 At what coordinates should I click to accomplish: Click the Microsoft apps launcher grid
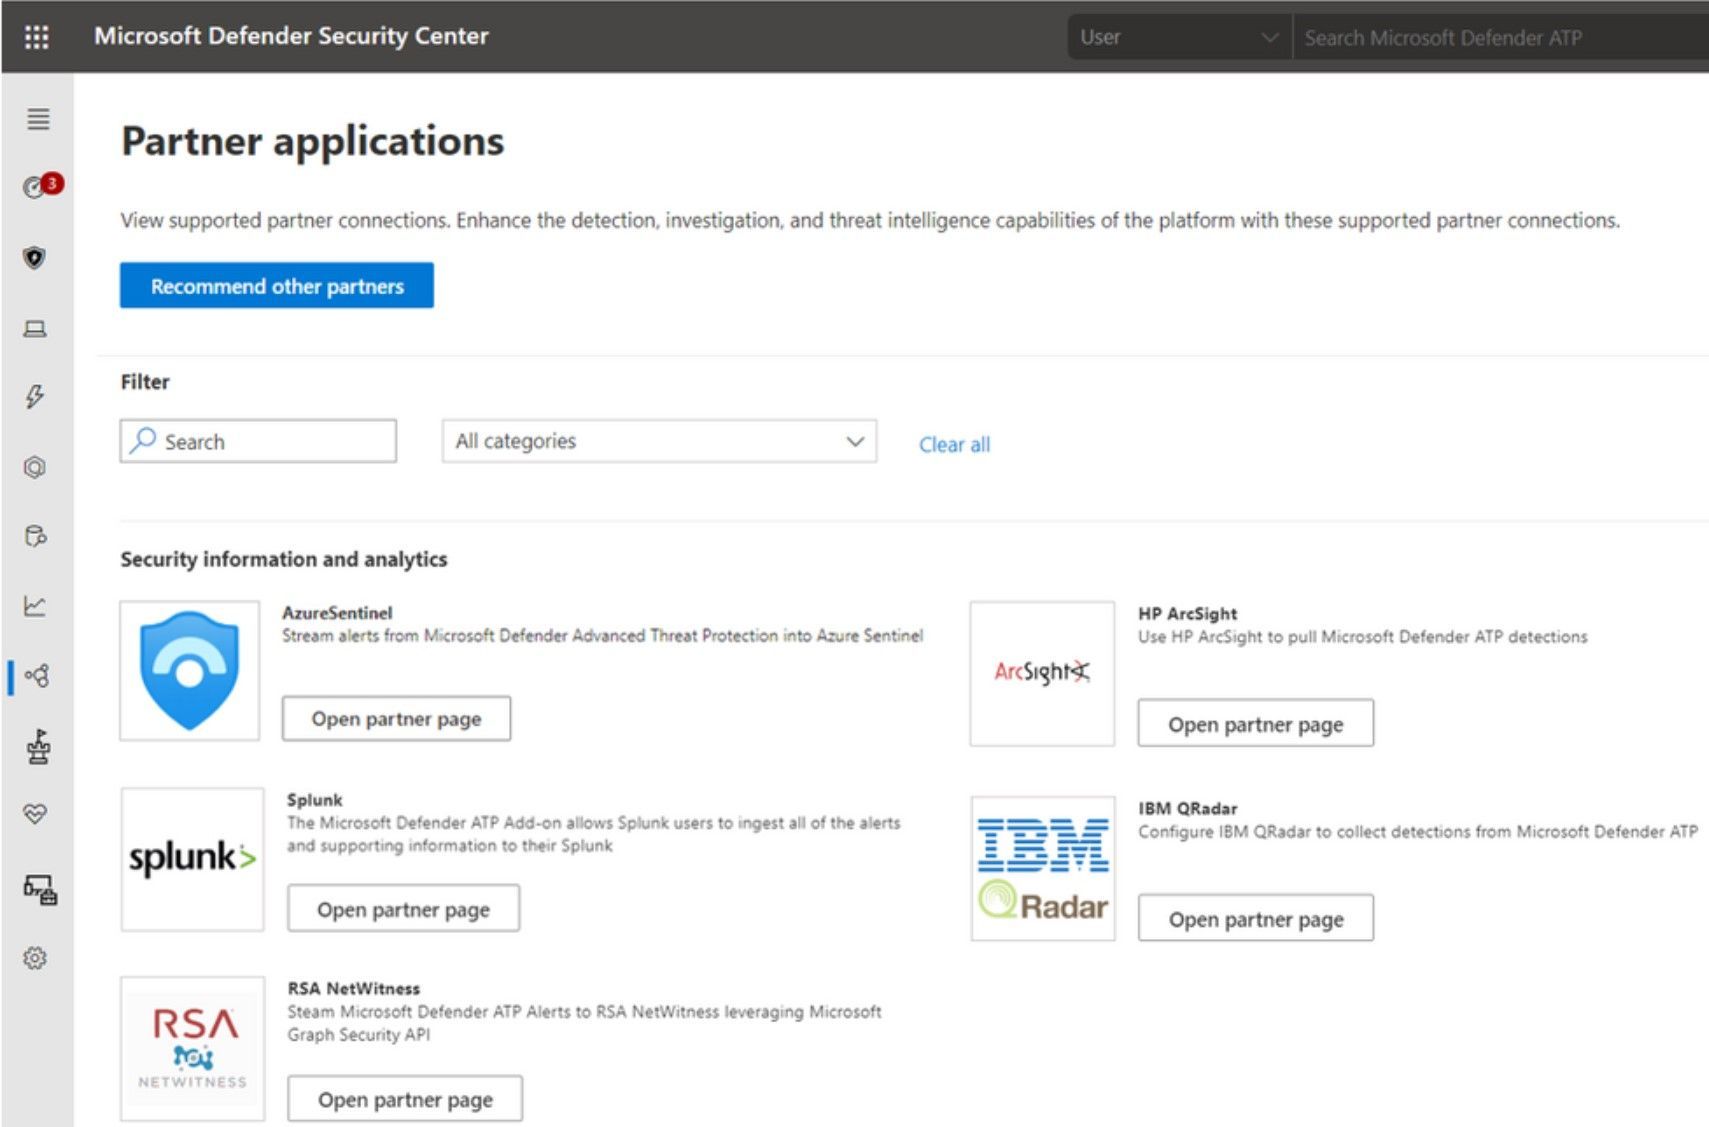[37, 37]
